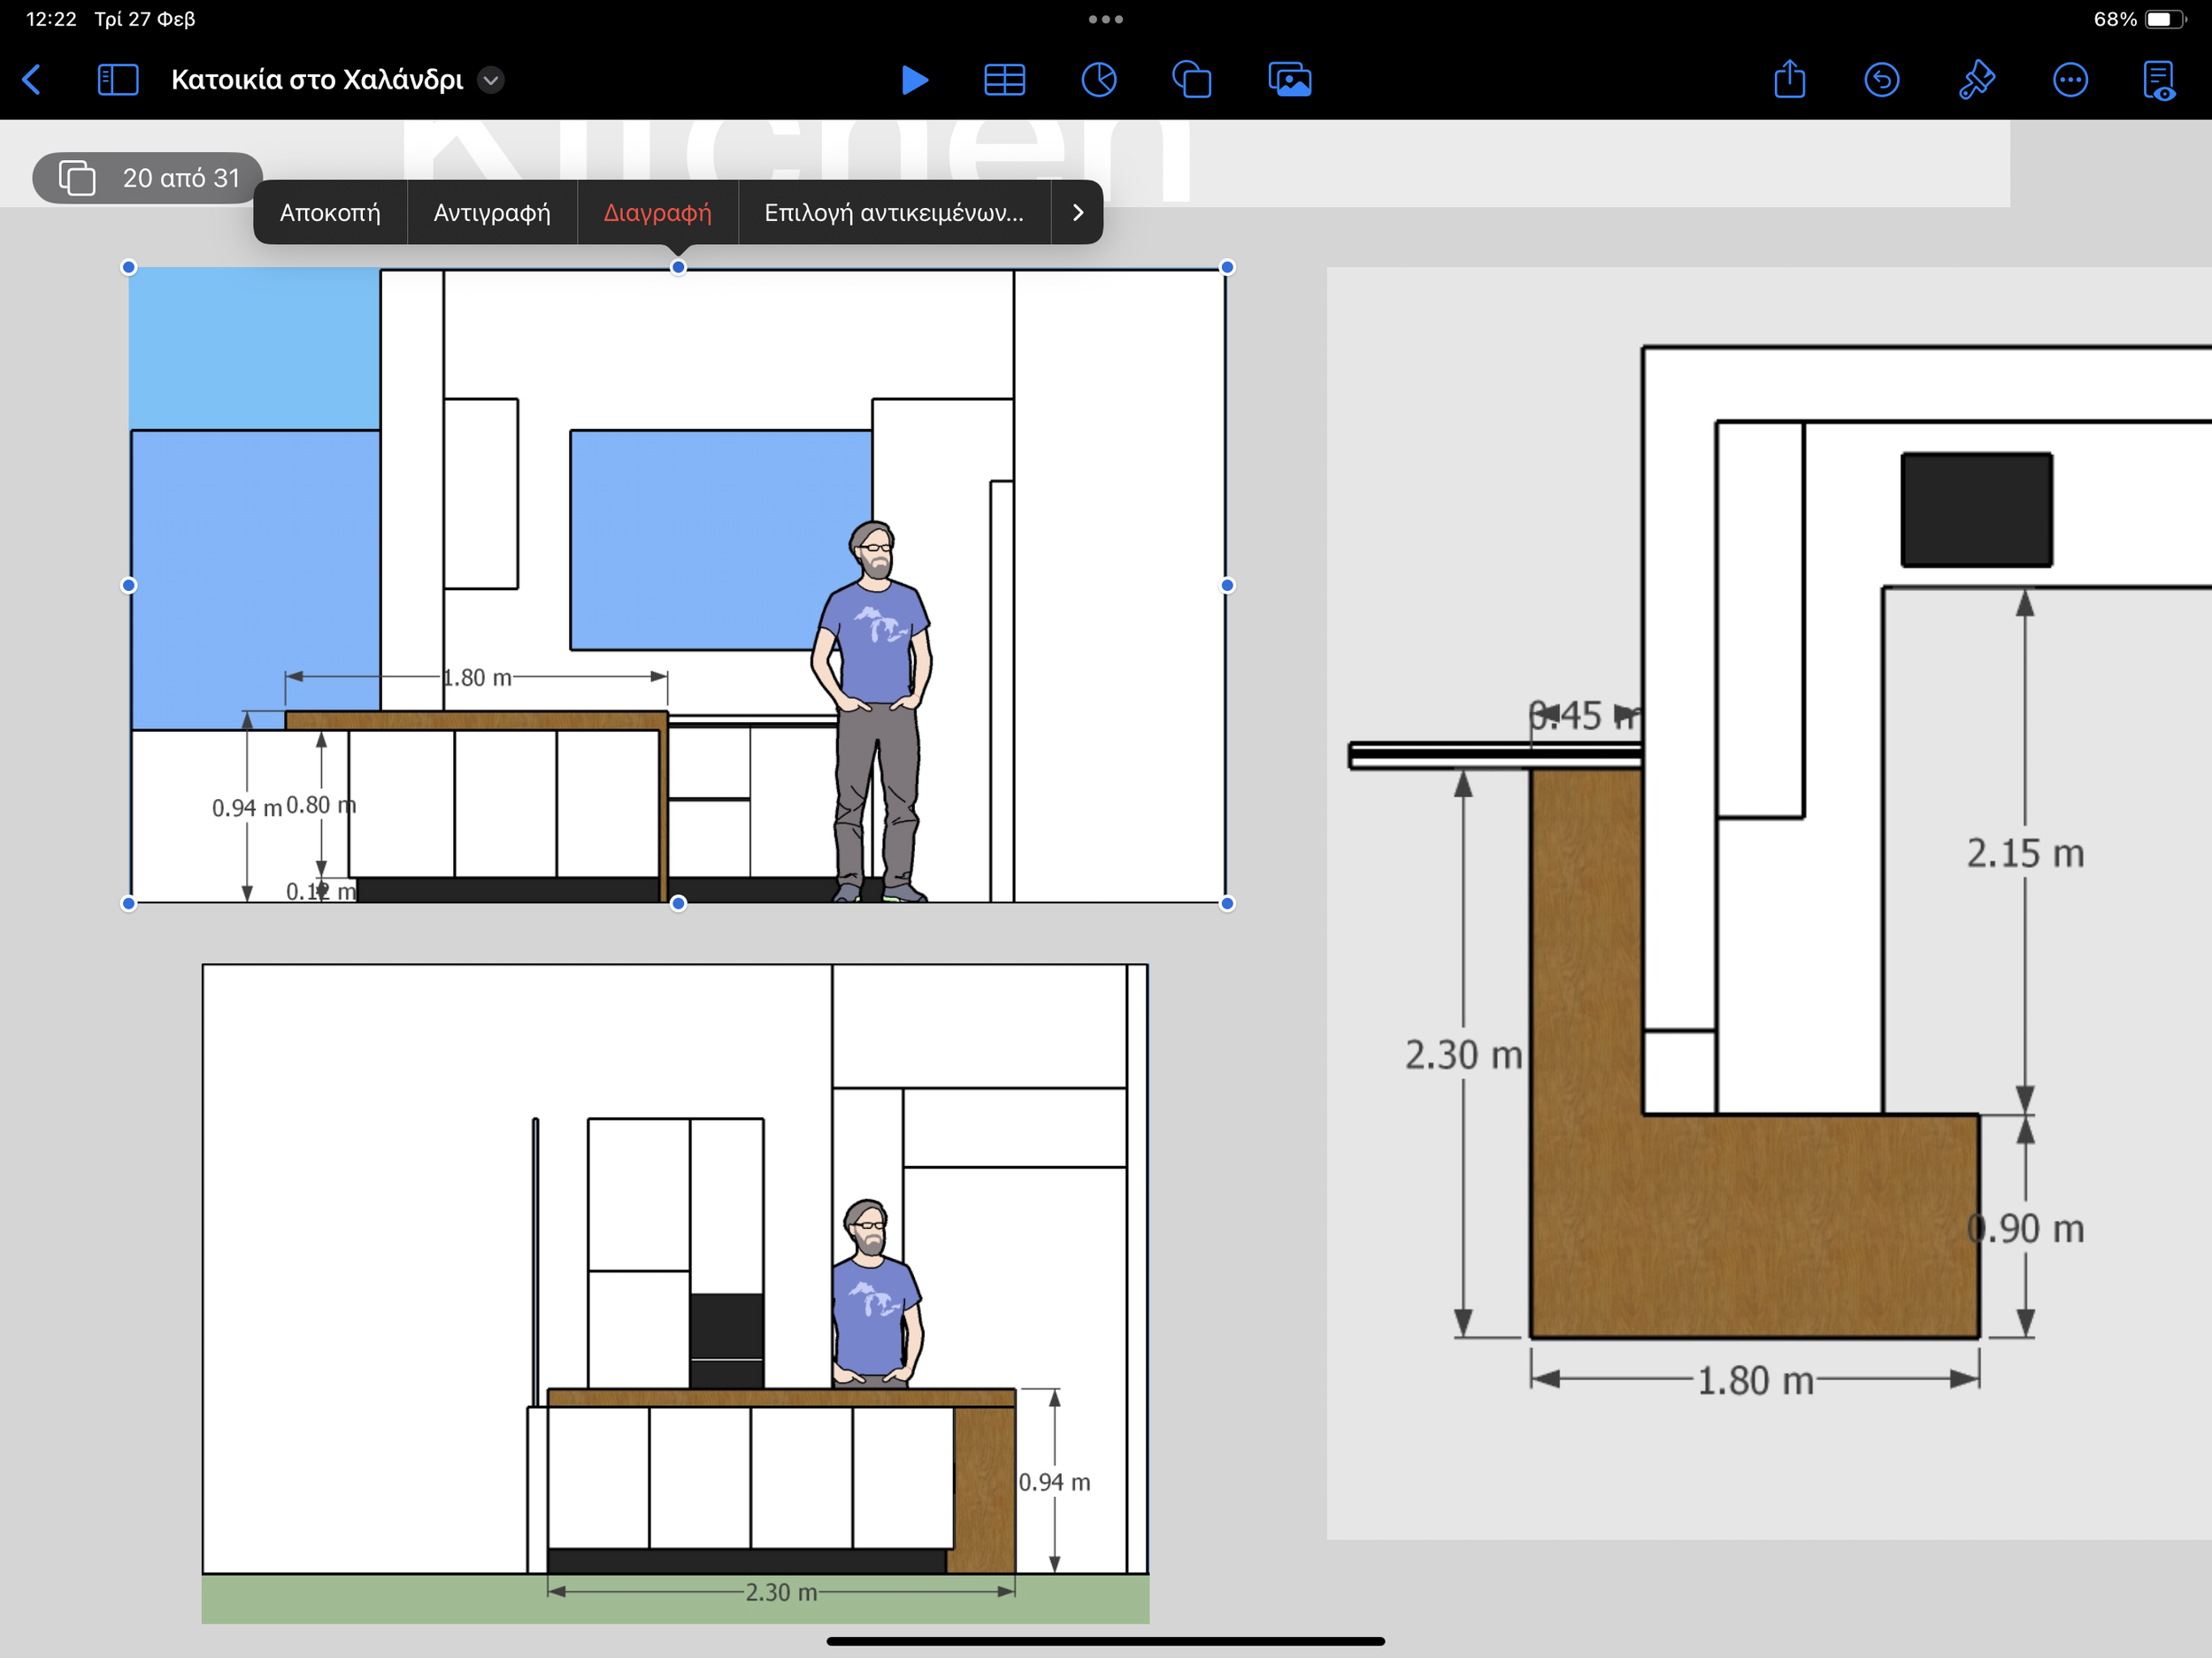This screenshot has width=2212, height=1658.
Task: Open the shapes insert menu
Action: pos(1191,79)
